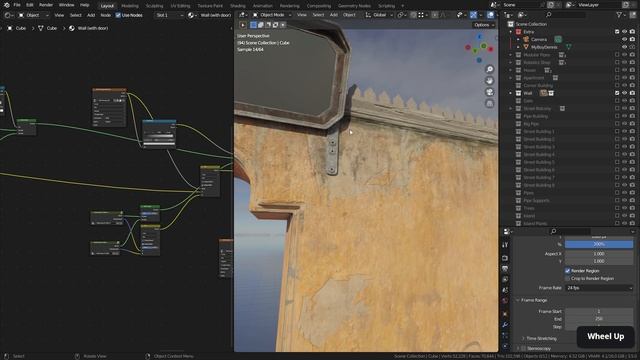
Task: Expand the Extra collection in outliner
Action: [511, 31]
